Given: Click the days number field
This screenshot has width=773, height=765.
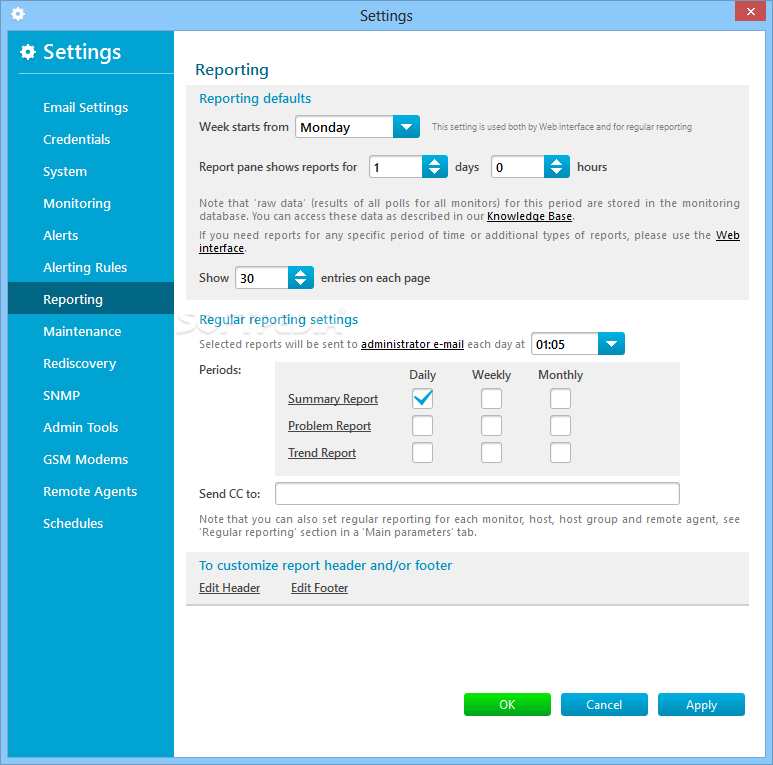Looking at the screenshot, I should [x=396, y=167].
